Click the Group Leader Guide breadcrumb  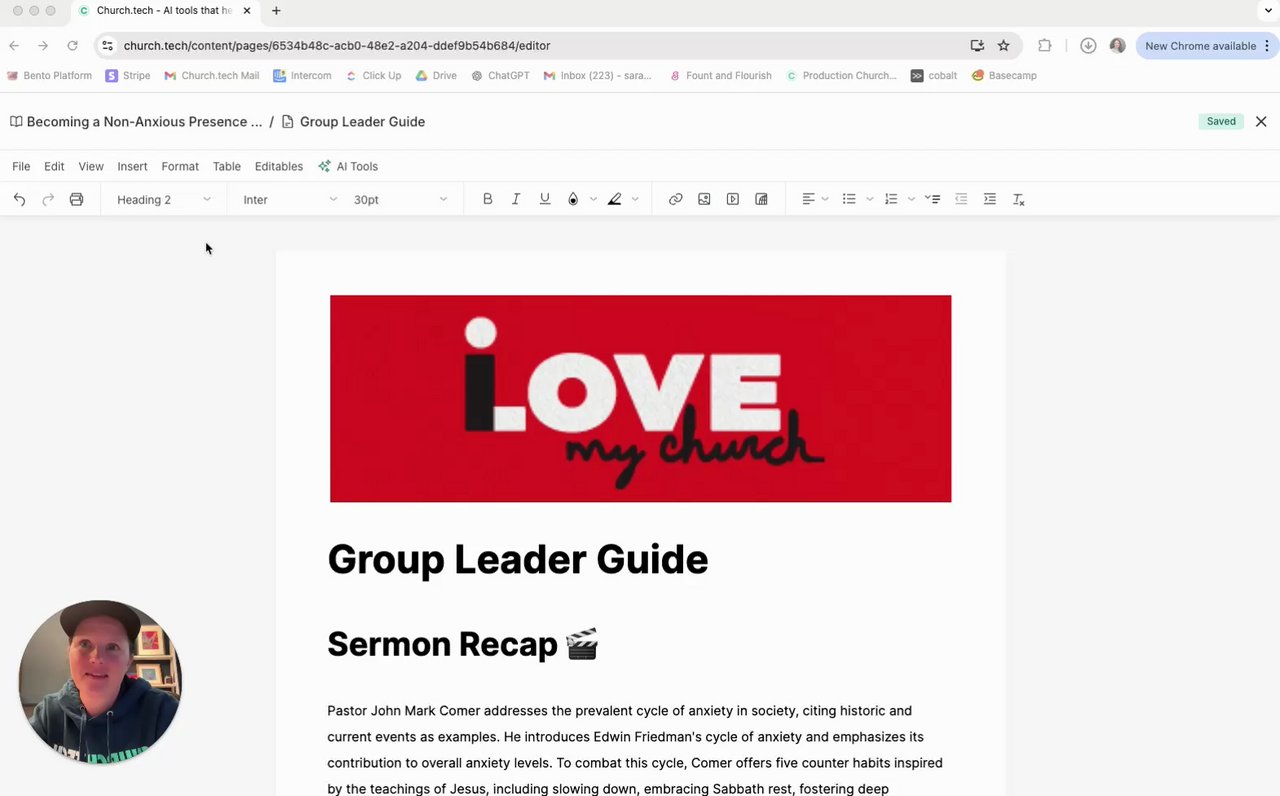tap(353, 121)
